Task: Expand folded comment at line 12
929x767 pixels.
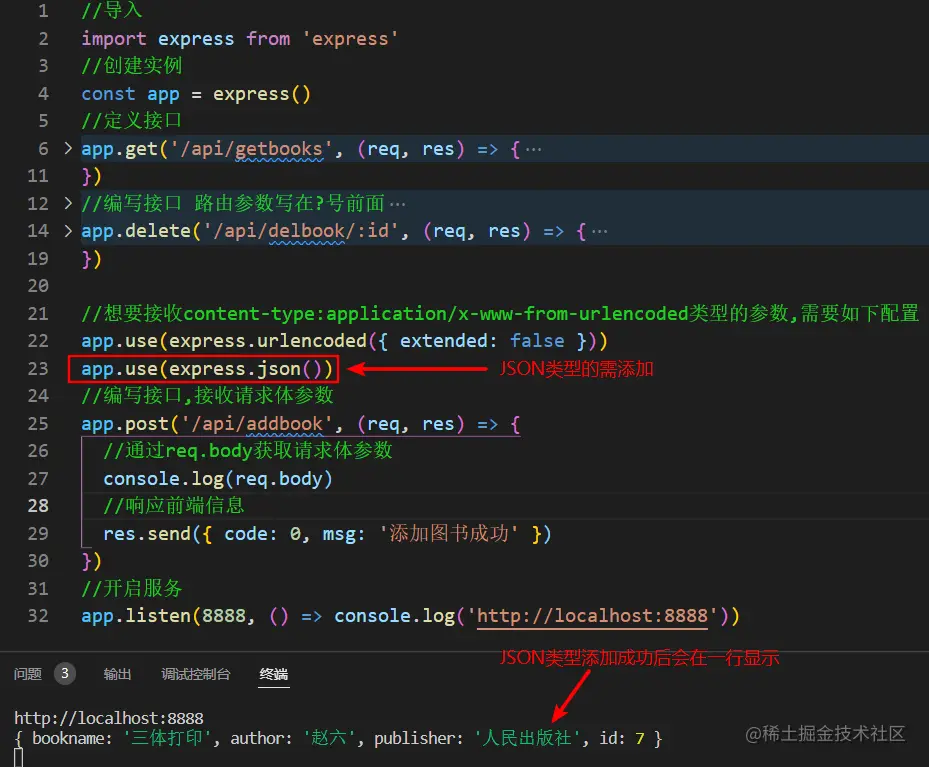Action: [68, 203]
